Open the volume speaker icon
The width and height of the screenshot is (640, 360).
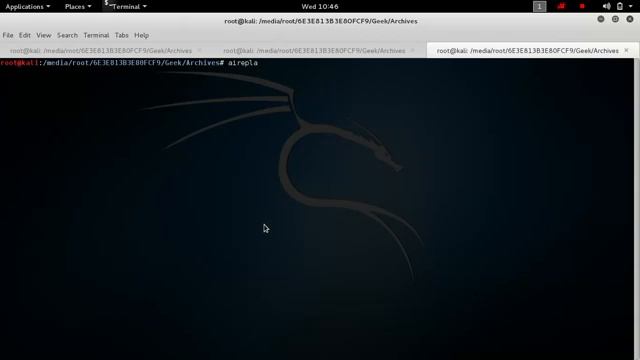point(607,6)
